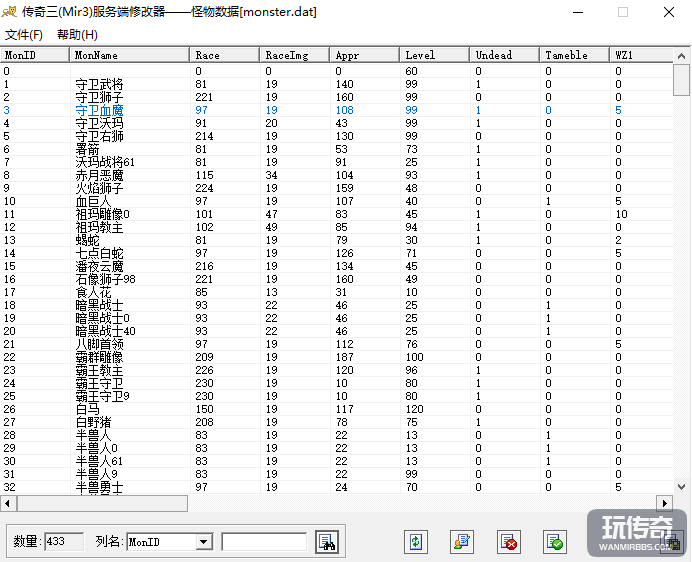Click the delete record red-X icon
Image resolution: width=692 pixels, height=562 pixels.
[508, 541]
